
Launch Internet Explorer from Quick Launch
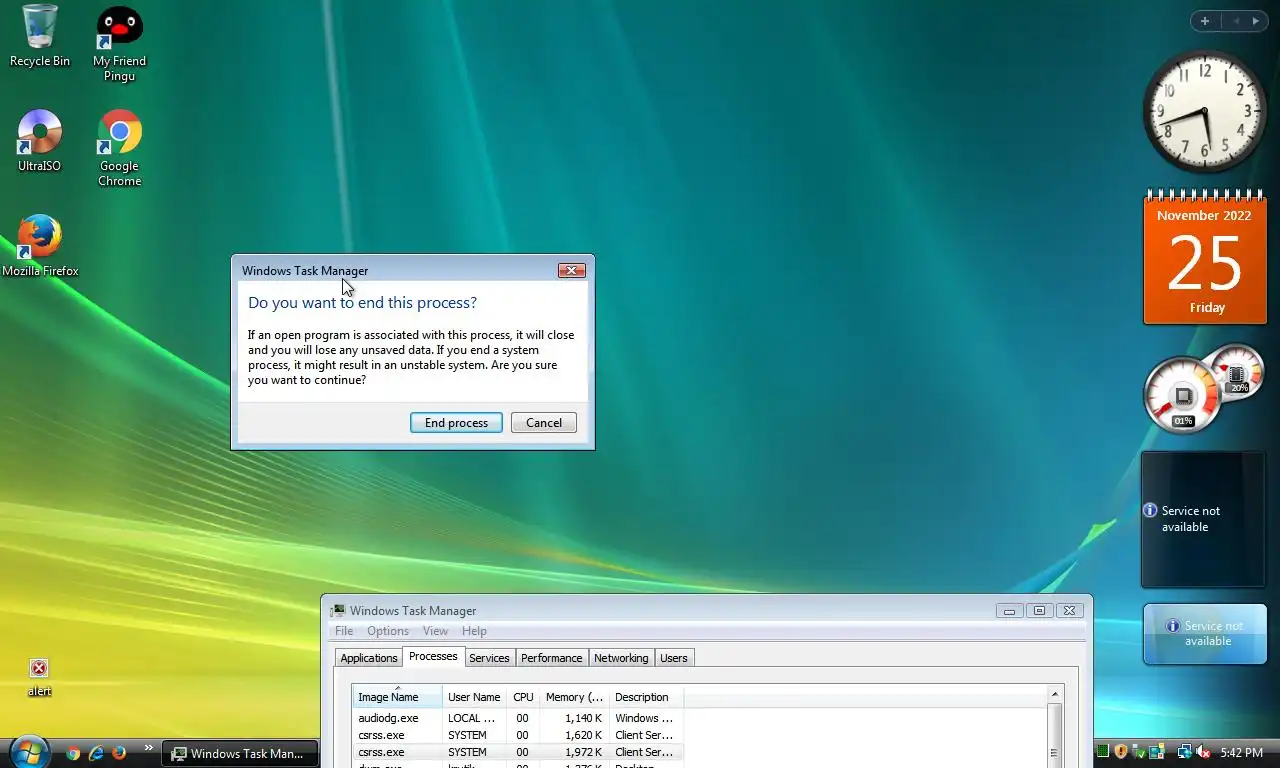pyautogui.click(x=96, y=753)
